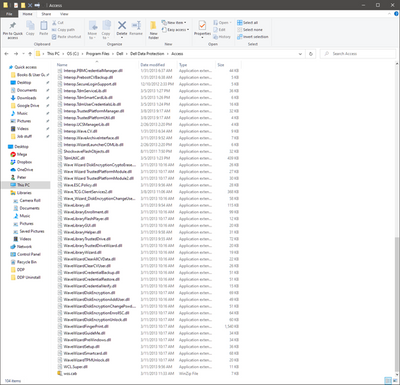Switch to large icons view in status bar
The image size is (400, 385).
click(x=395, y=380)
